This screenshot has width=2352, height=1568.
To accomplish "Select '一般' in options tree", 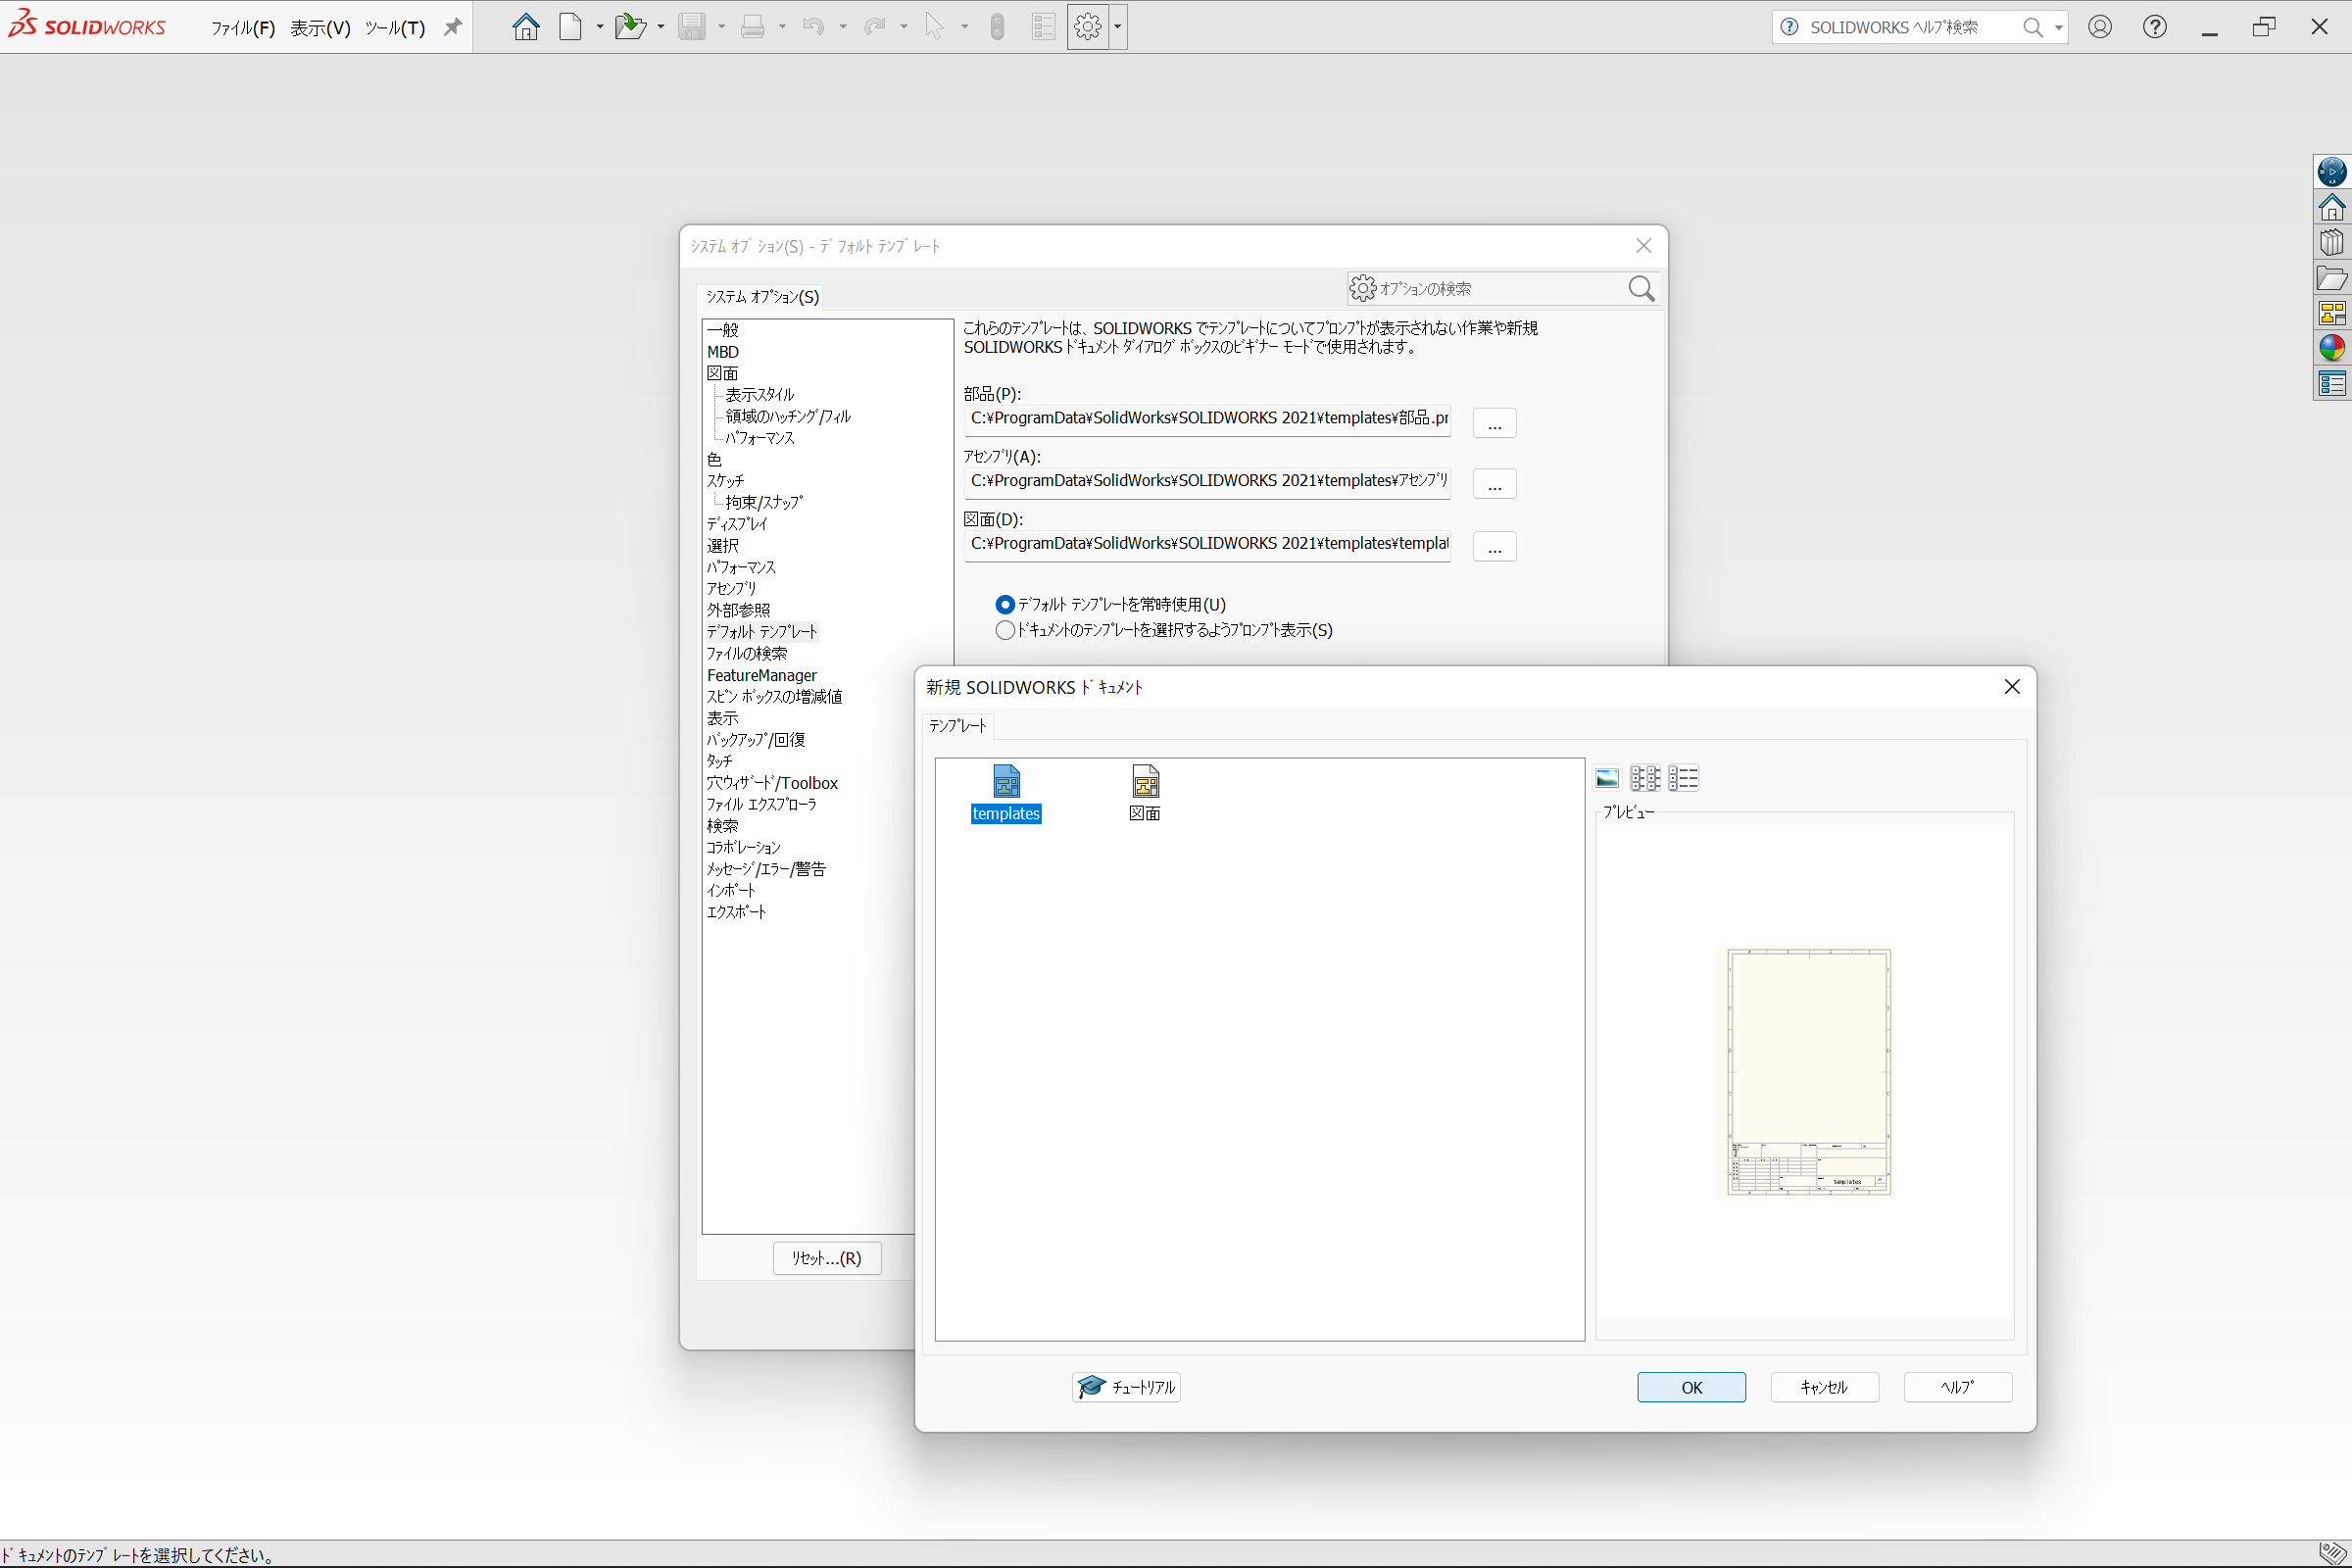I will [x=722, y=330].
